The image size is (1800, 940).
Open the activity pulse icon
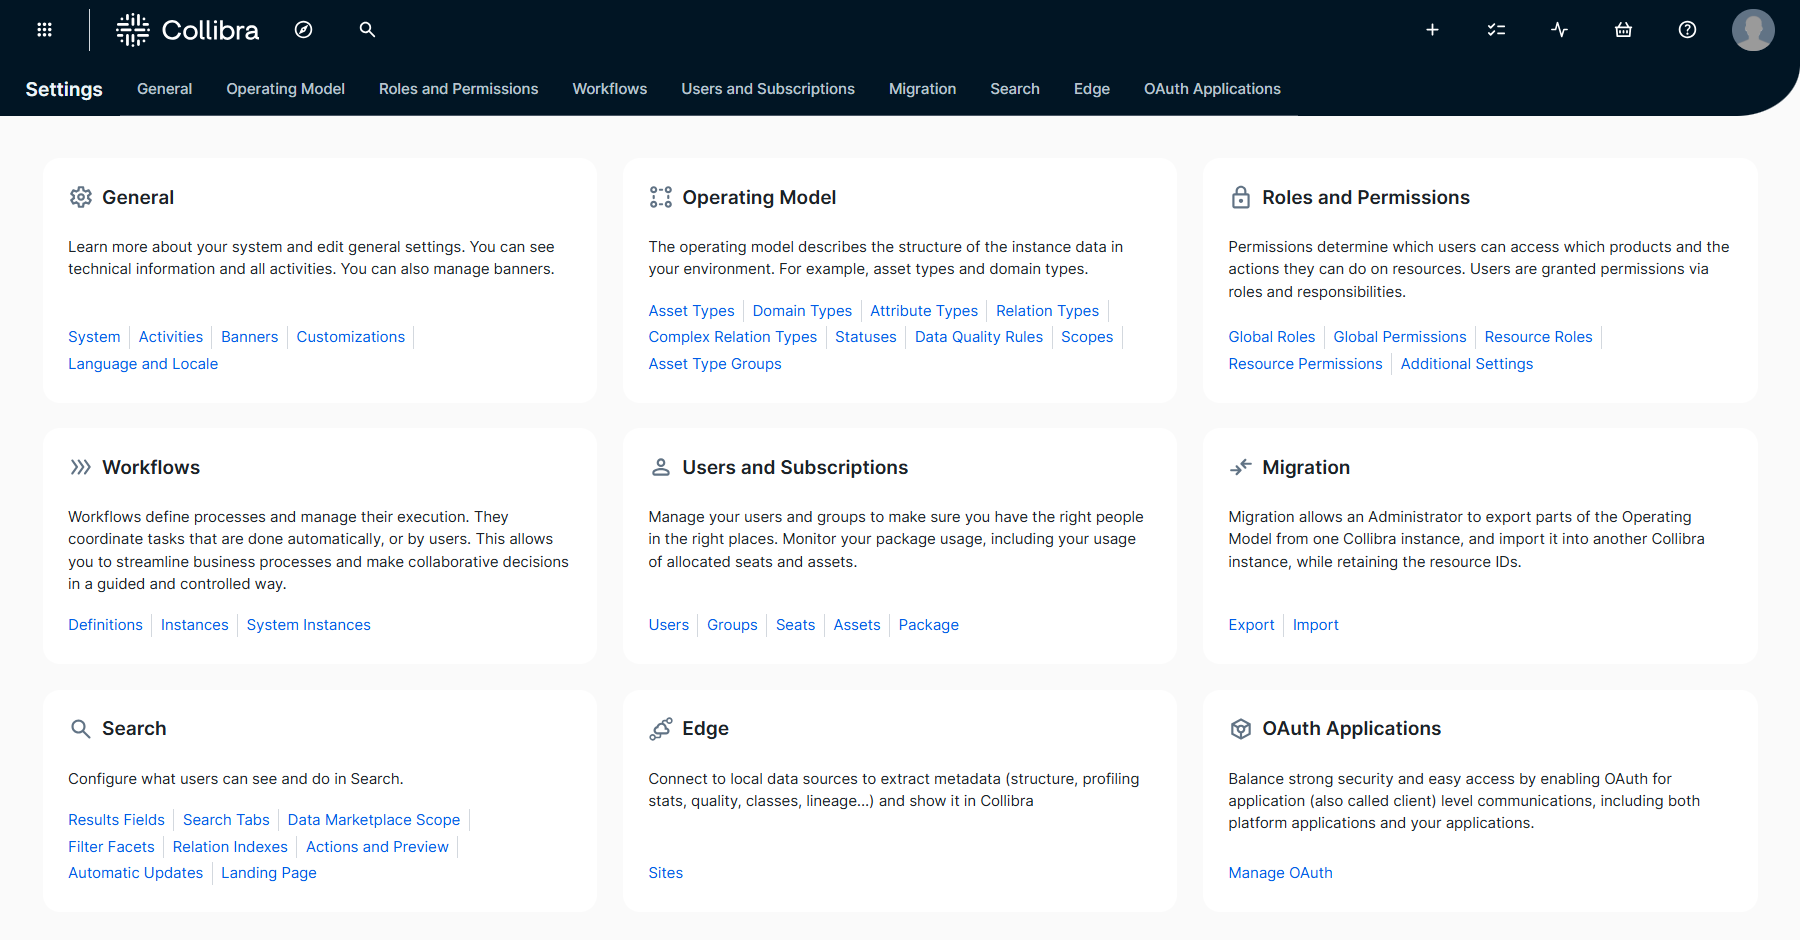1559,30
